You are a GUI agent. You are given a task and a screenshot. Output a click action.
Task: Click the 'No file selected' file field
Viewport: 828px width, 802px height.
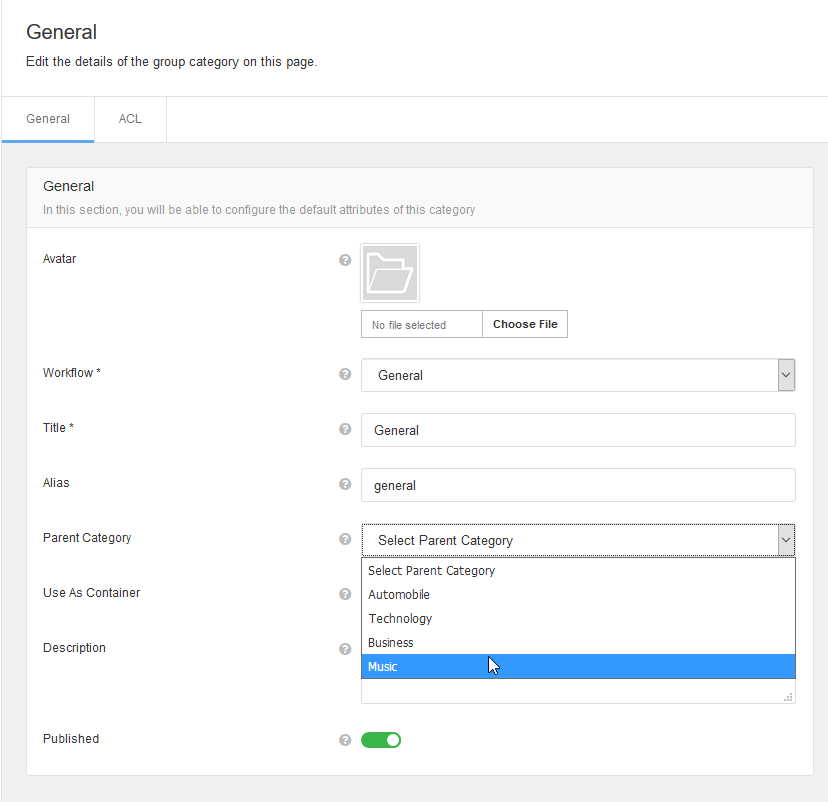pyautogui.click(x=421, y=324)
